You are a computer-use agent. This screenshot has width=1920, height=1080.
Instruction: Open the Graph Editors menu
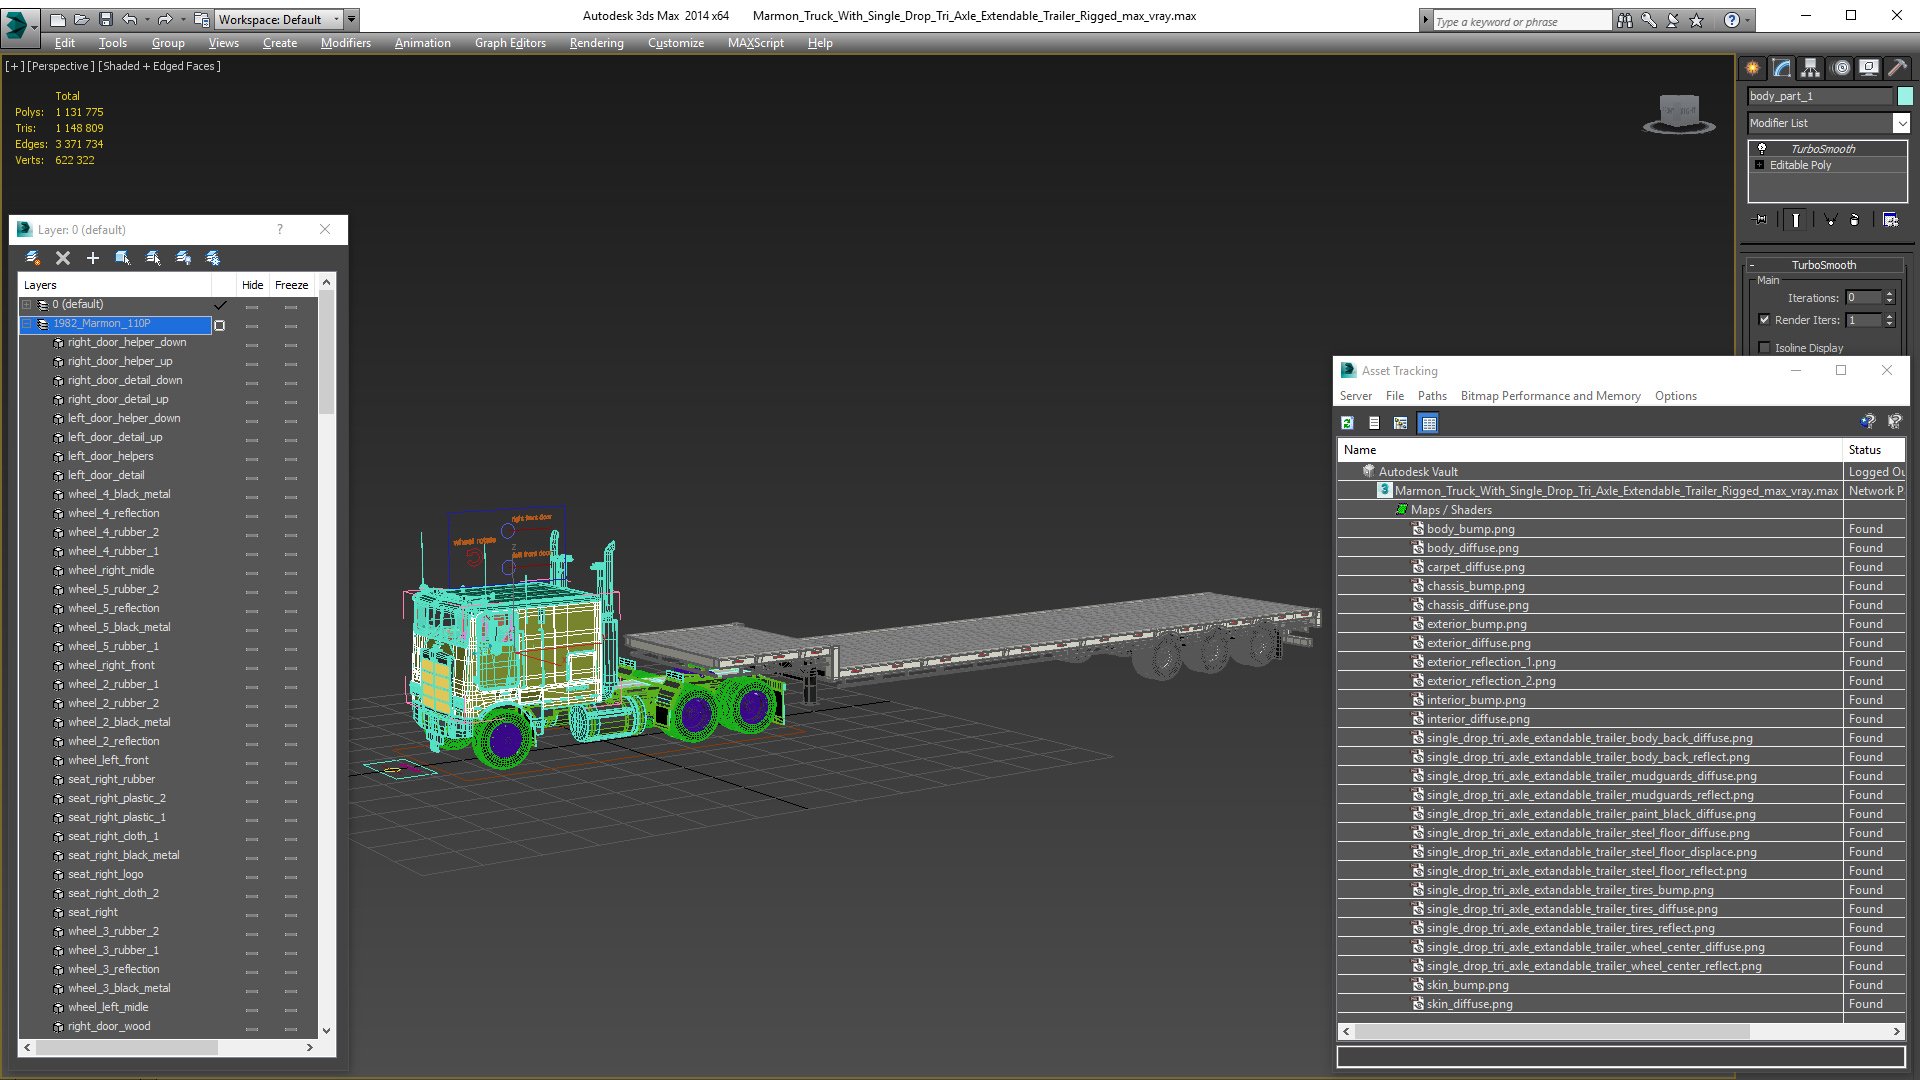point(510,43)
